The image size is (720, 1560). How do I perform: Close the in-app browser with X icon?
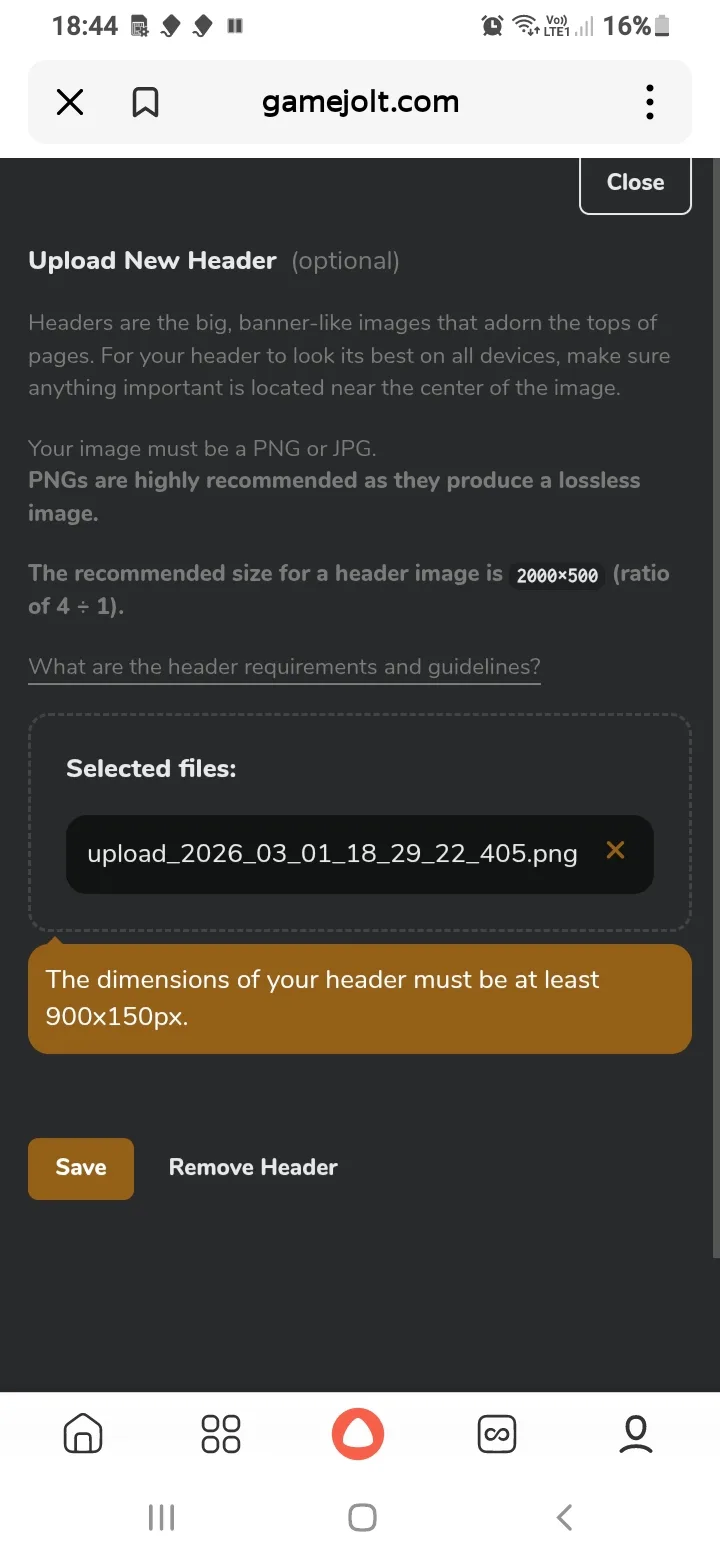[x=70, y=102]
